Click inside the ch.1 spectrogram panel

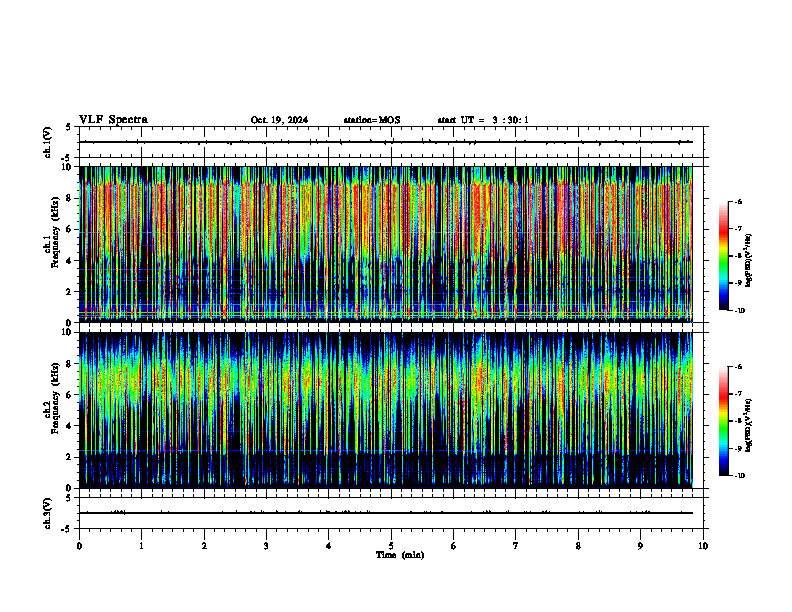coord(386,244)
